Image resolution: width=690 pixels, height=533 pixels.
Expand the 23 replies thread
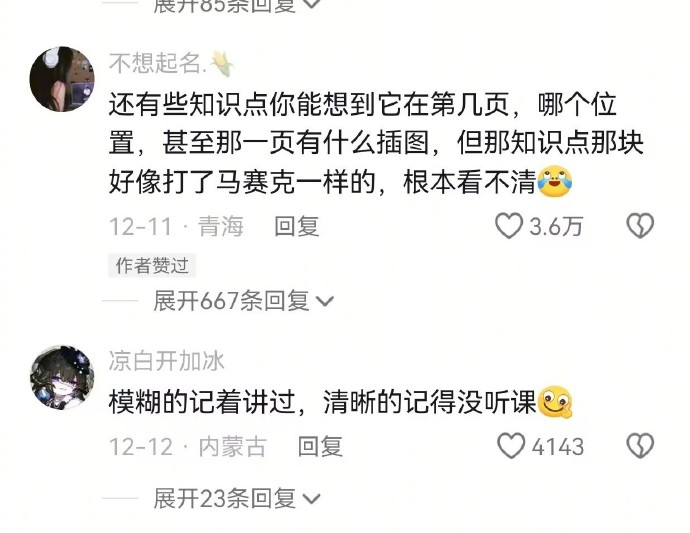pyautogui.click(x=237, y=499)
